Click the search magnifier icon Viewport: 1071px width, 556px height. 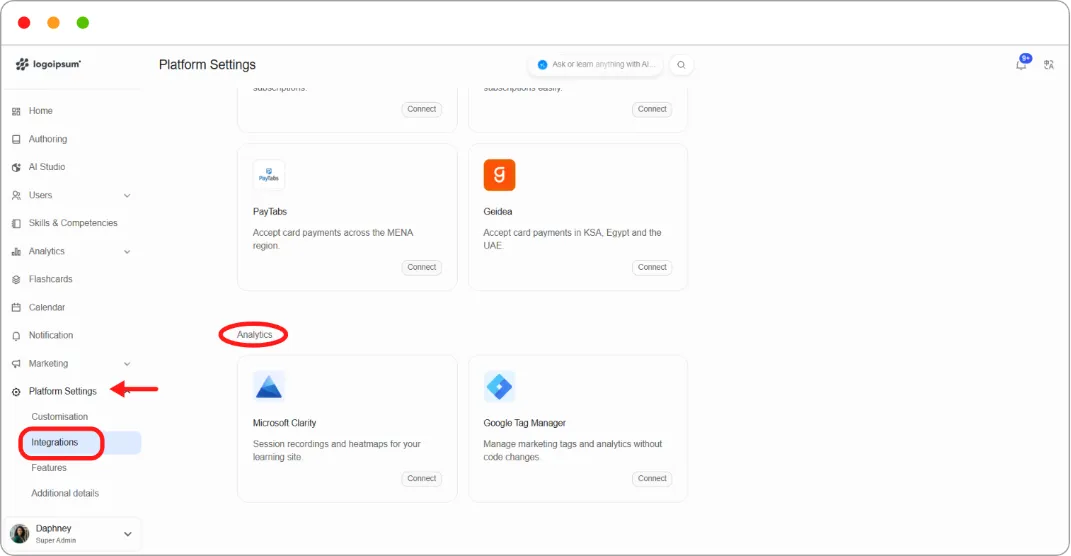coord(681,65)
